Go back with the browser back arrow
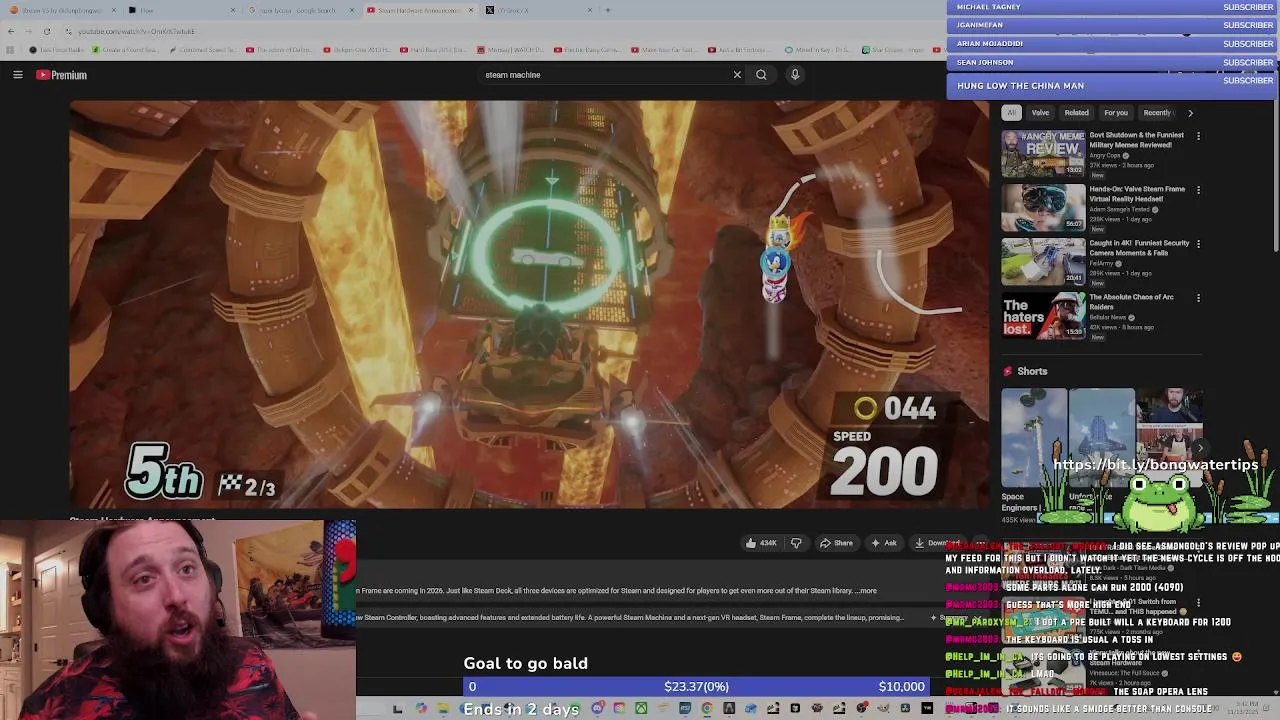This screenshot has height=720, width=1280. pyautogui.click(x=11, y=31)
